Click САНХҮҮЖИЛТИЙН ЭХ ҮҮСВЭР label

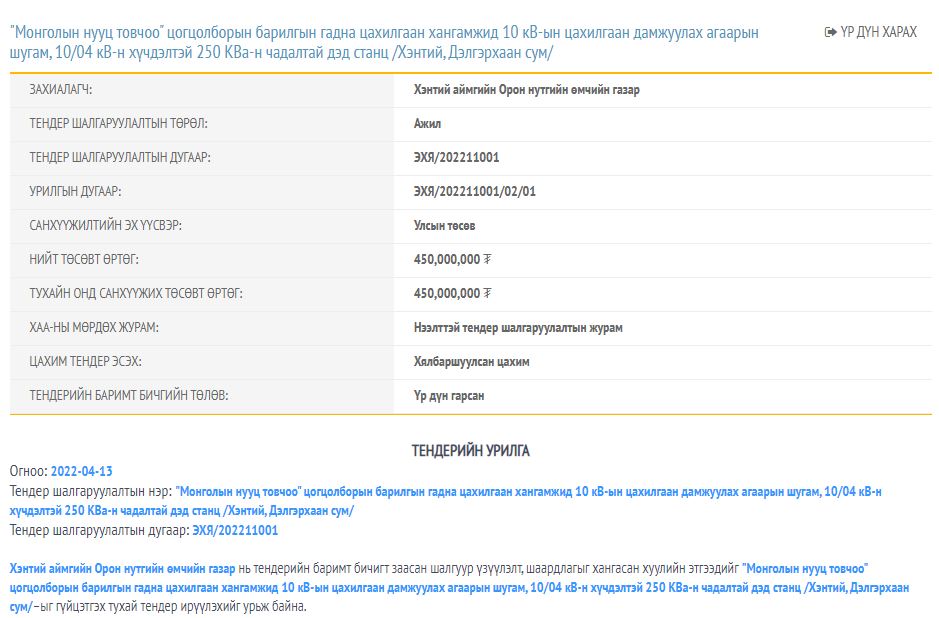[105, 226]
